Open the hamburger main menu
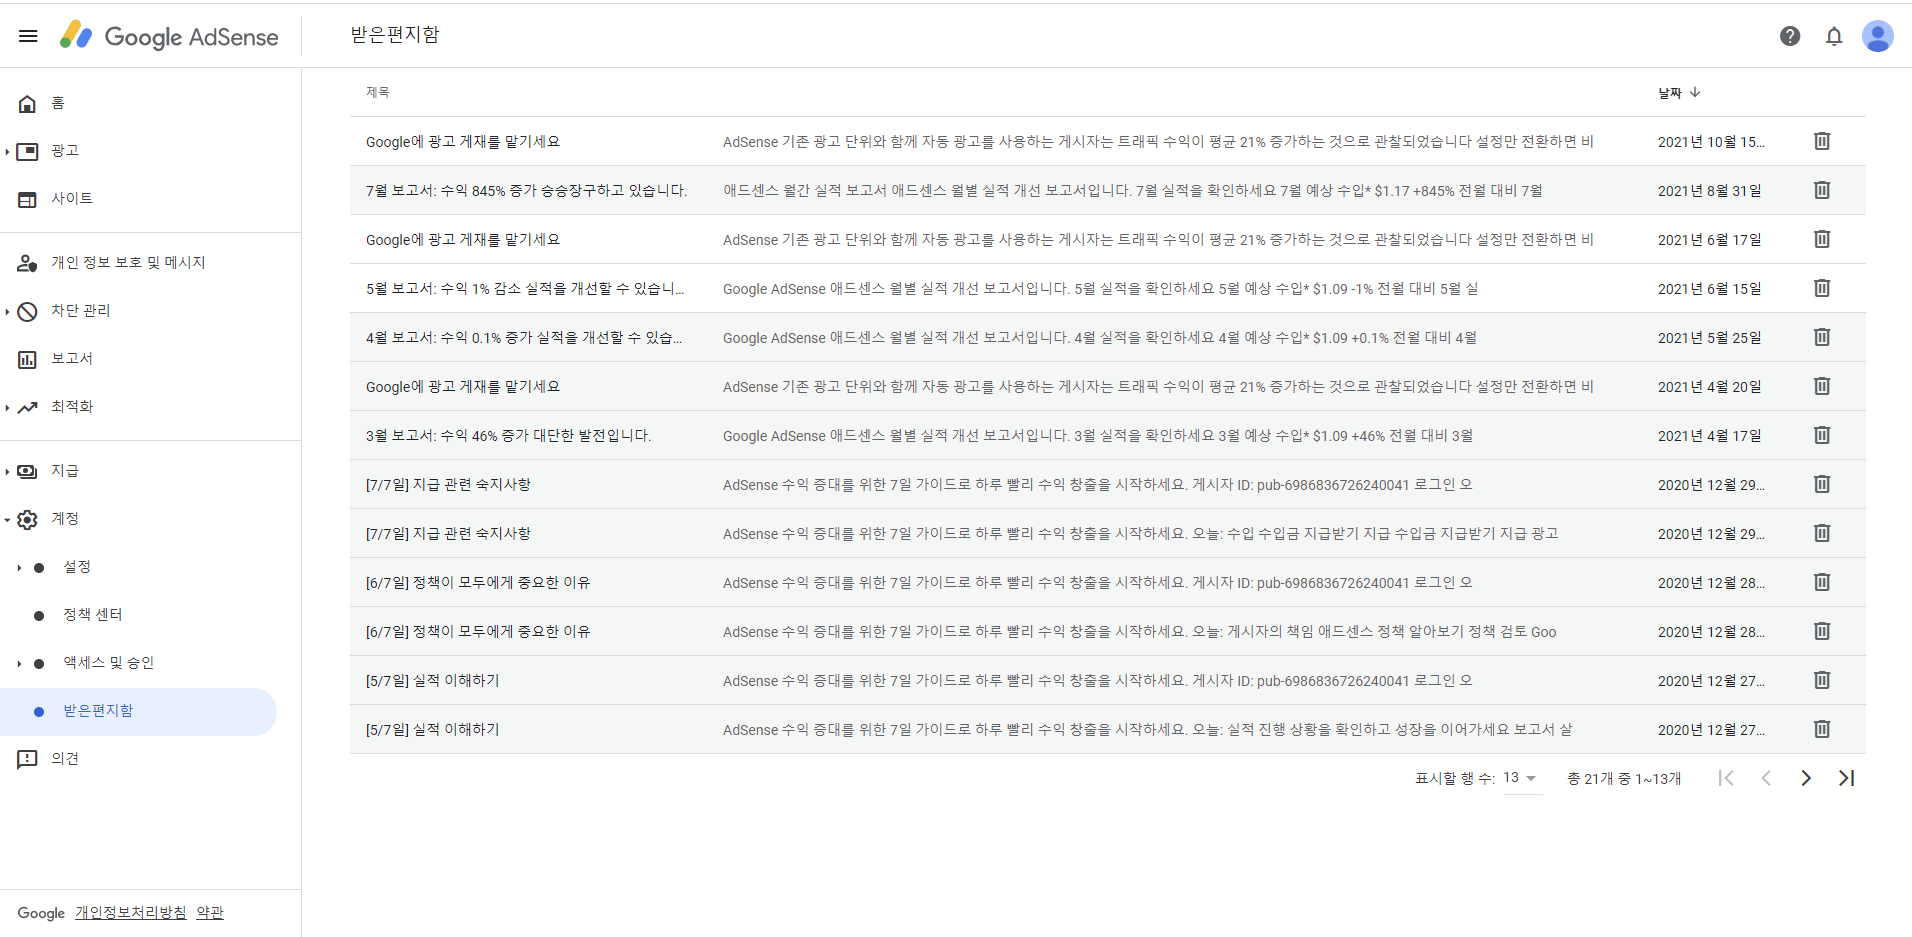Image resolution: width=1912 pixels, height=937 pixels. [28, 36]
